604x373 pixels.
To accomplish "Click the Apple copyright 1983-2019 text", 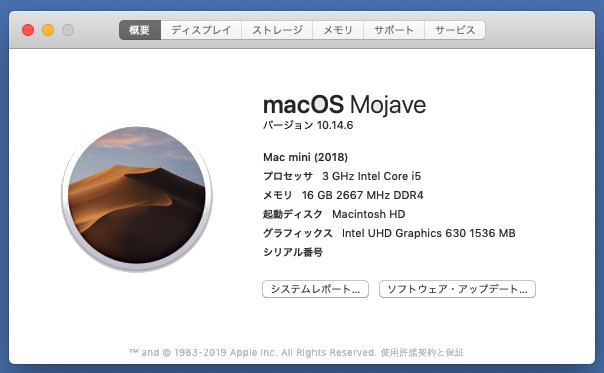I will (252, 352).
